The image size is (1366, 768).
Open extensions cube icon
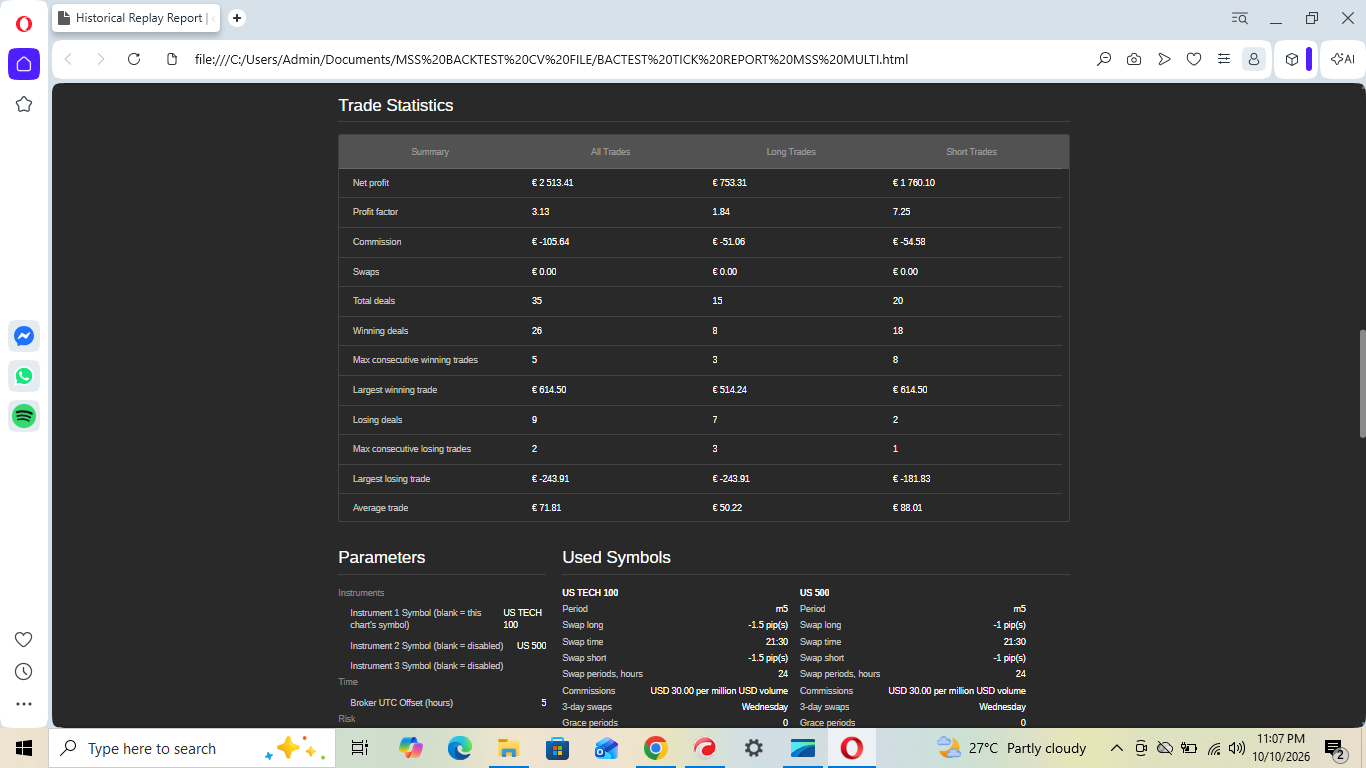click(x=1292, y=59)
